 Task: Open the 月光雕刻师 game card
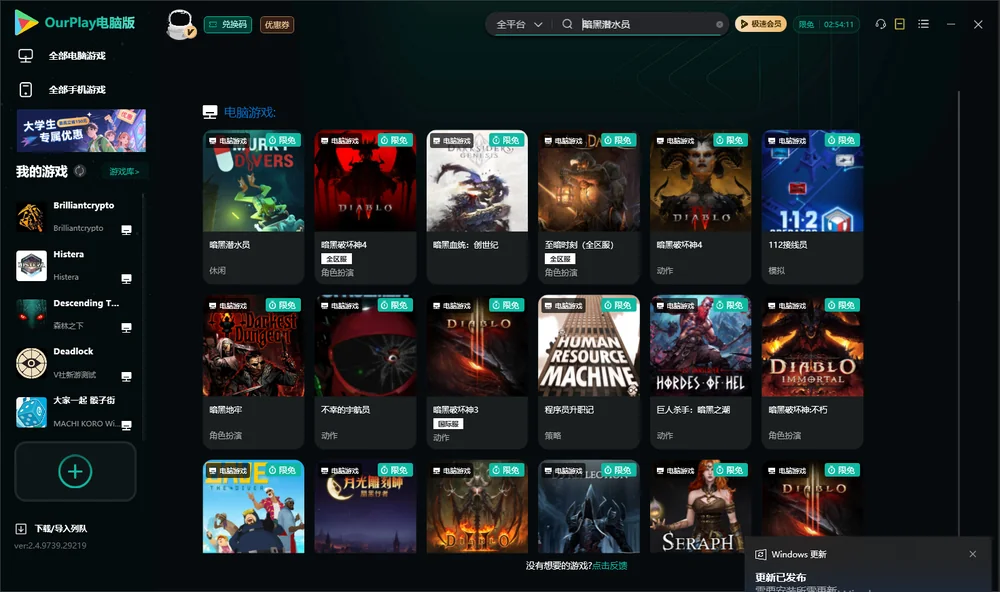365,507
